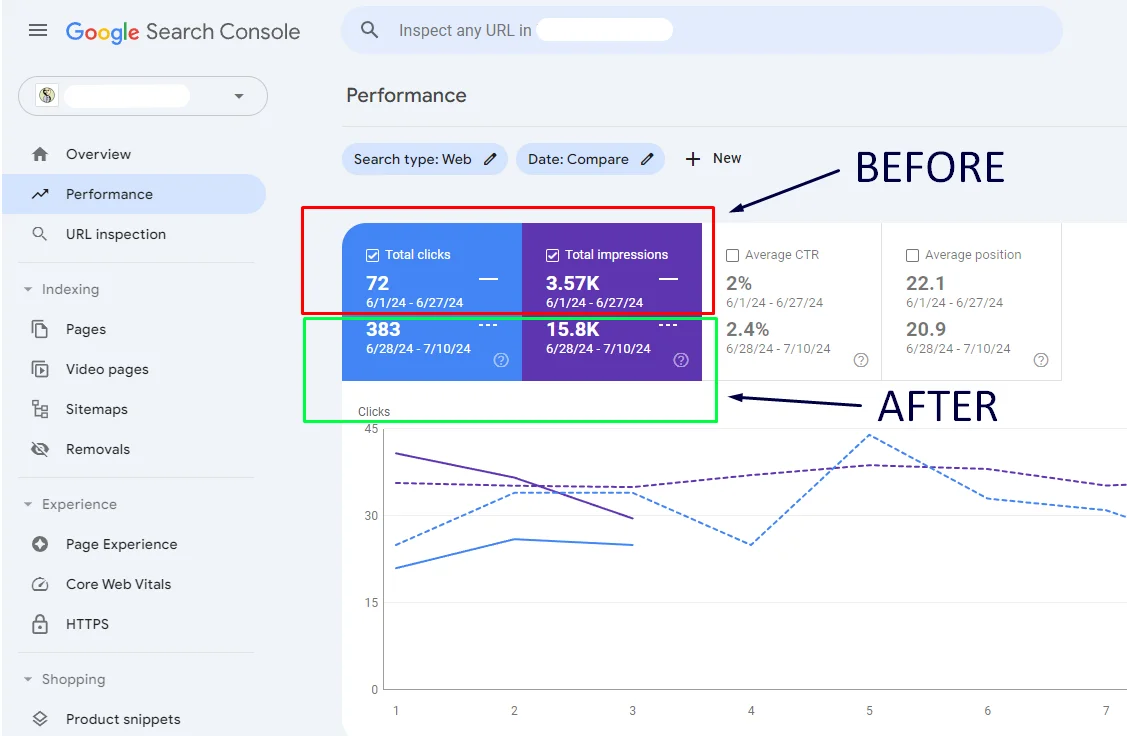Click the 15.8K impressions value

573,329
